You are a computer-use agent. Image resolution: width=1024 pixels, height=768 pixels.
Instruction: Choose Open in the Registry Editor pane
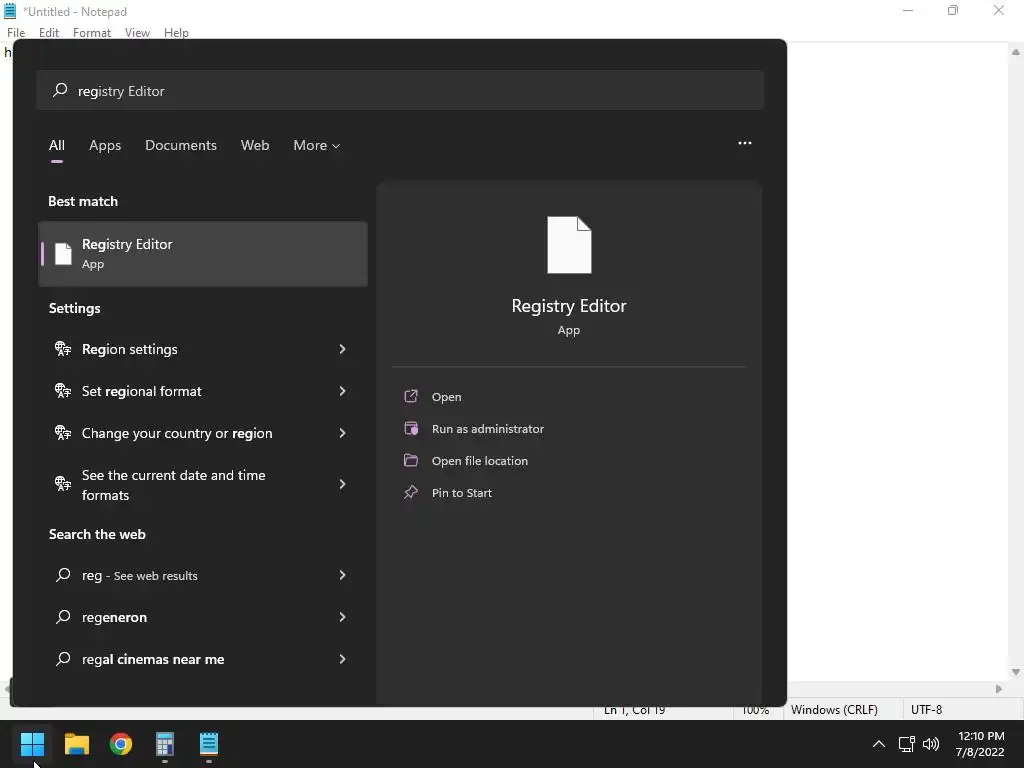coord(447,396)
